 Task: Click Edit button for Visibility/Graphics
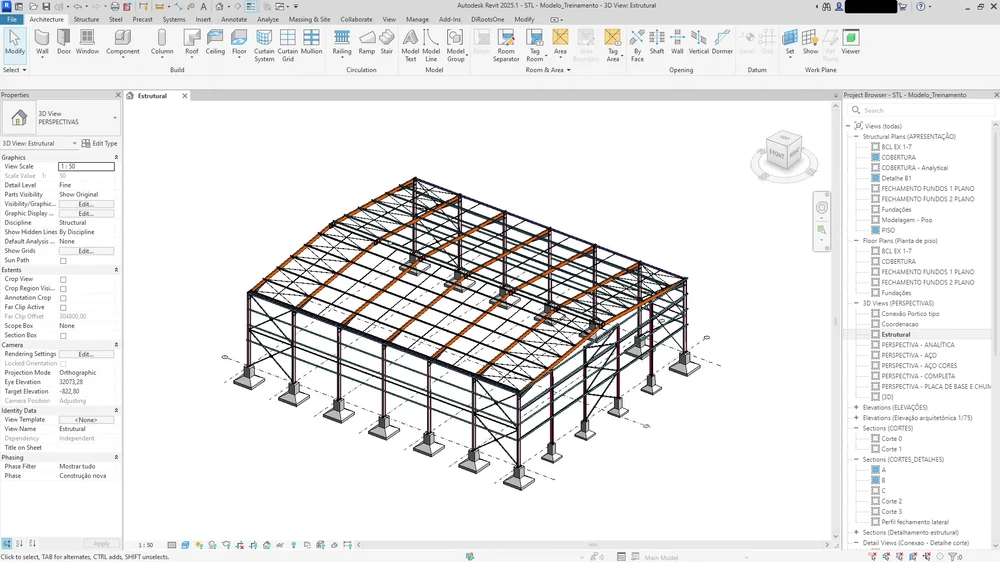click(x=86, y=204)
